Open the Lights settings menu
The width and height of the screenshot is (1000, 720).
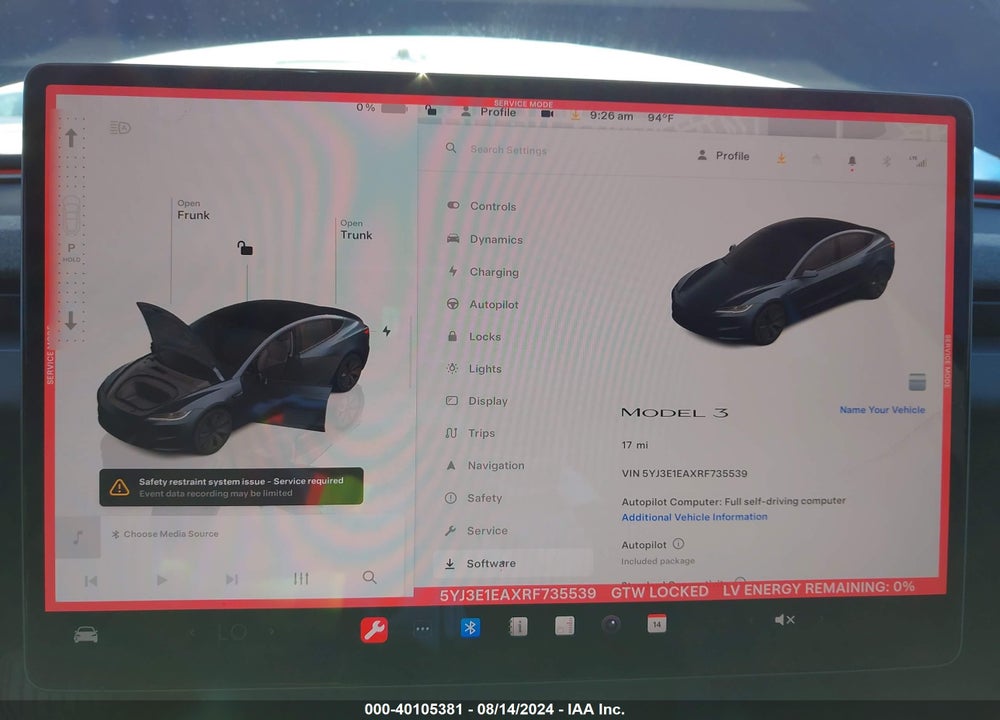click(474, 369)
